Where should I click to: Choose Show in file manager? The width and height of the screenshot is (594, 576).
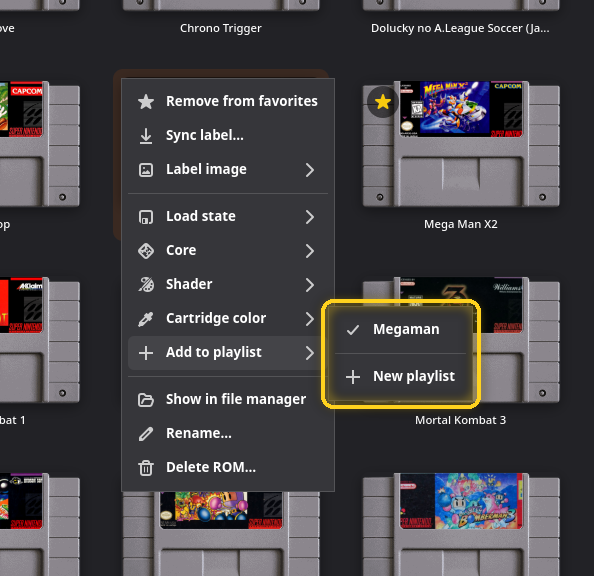[228, 400]
